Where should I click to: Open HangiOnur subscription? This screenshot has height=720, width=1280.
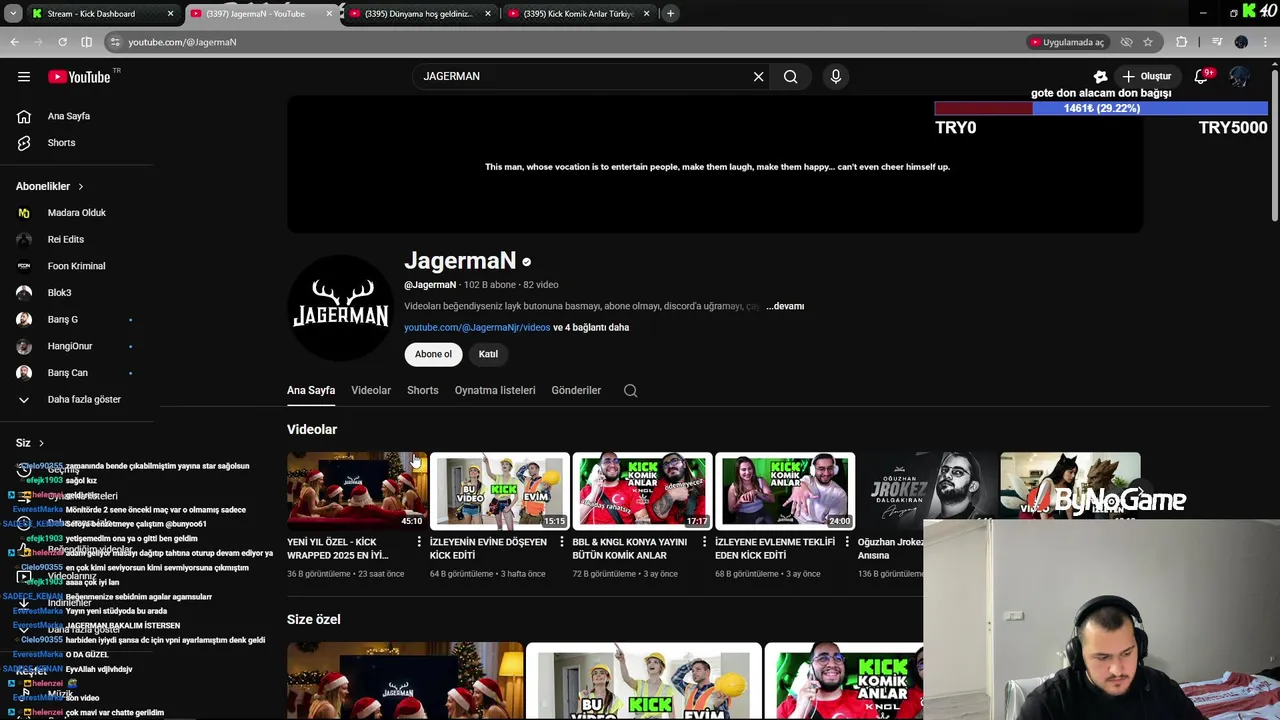70,346
